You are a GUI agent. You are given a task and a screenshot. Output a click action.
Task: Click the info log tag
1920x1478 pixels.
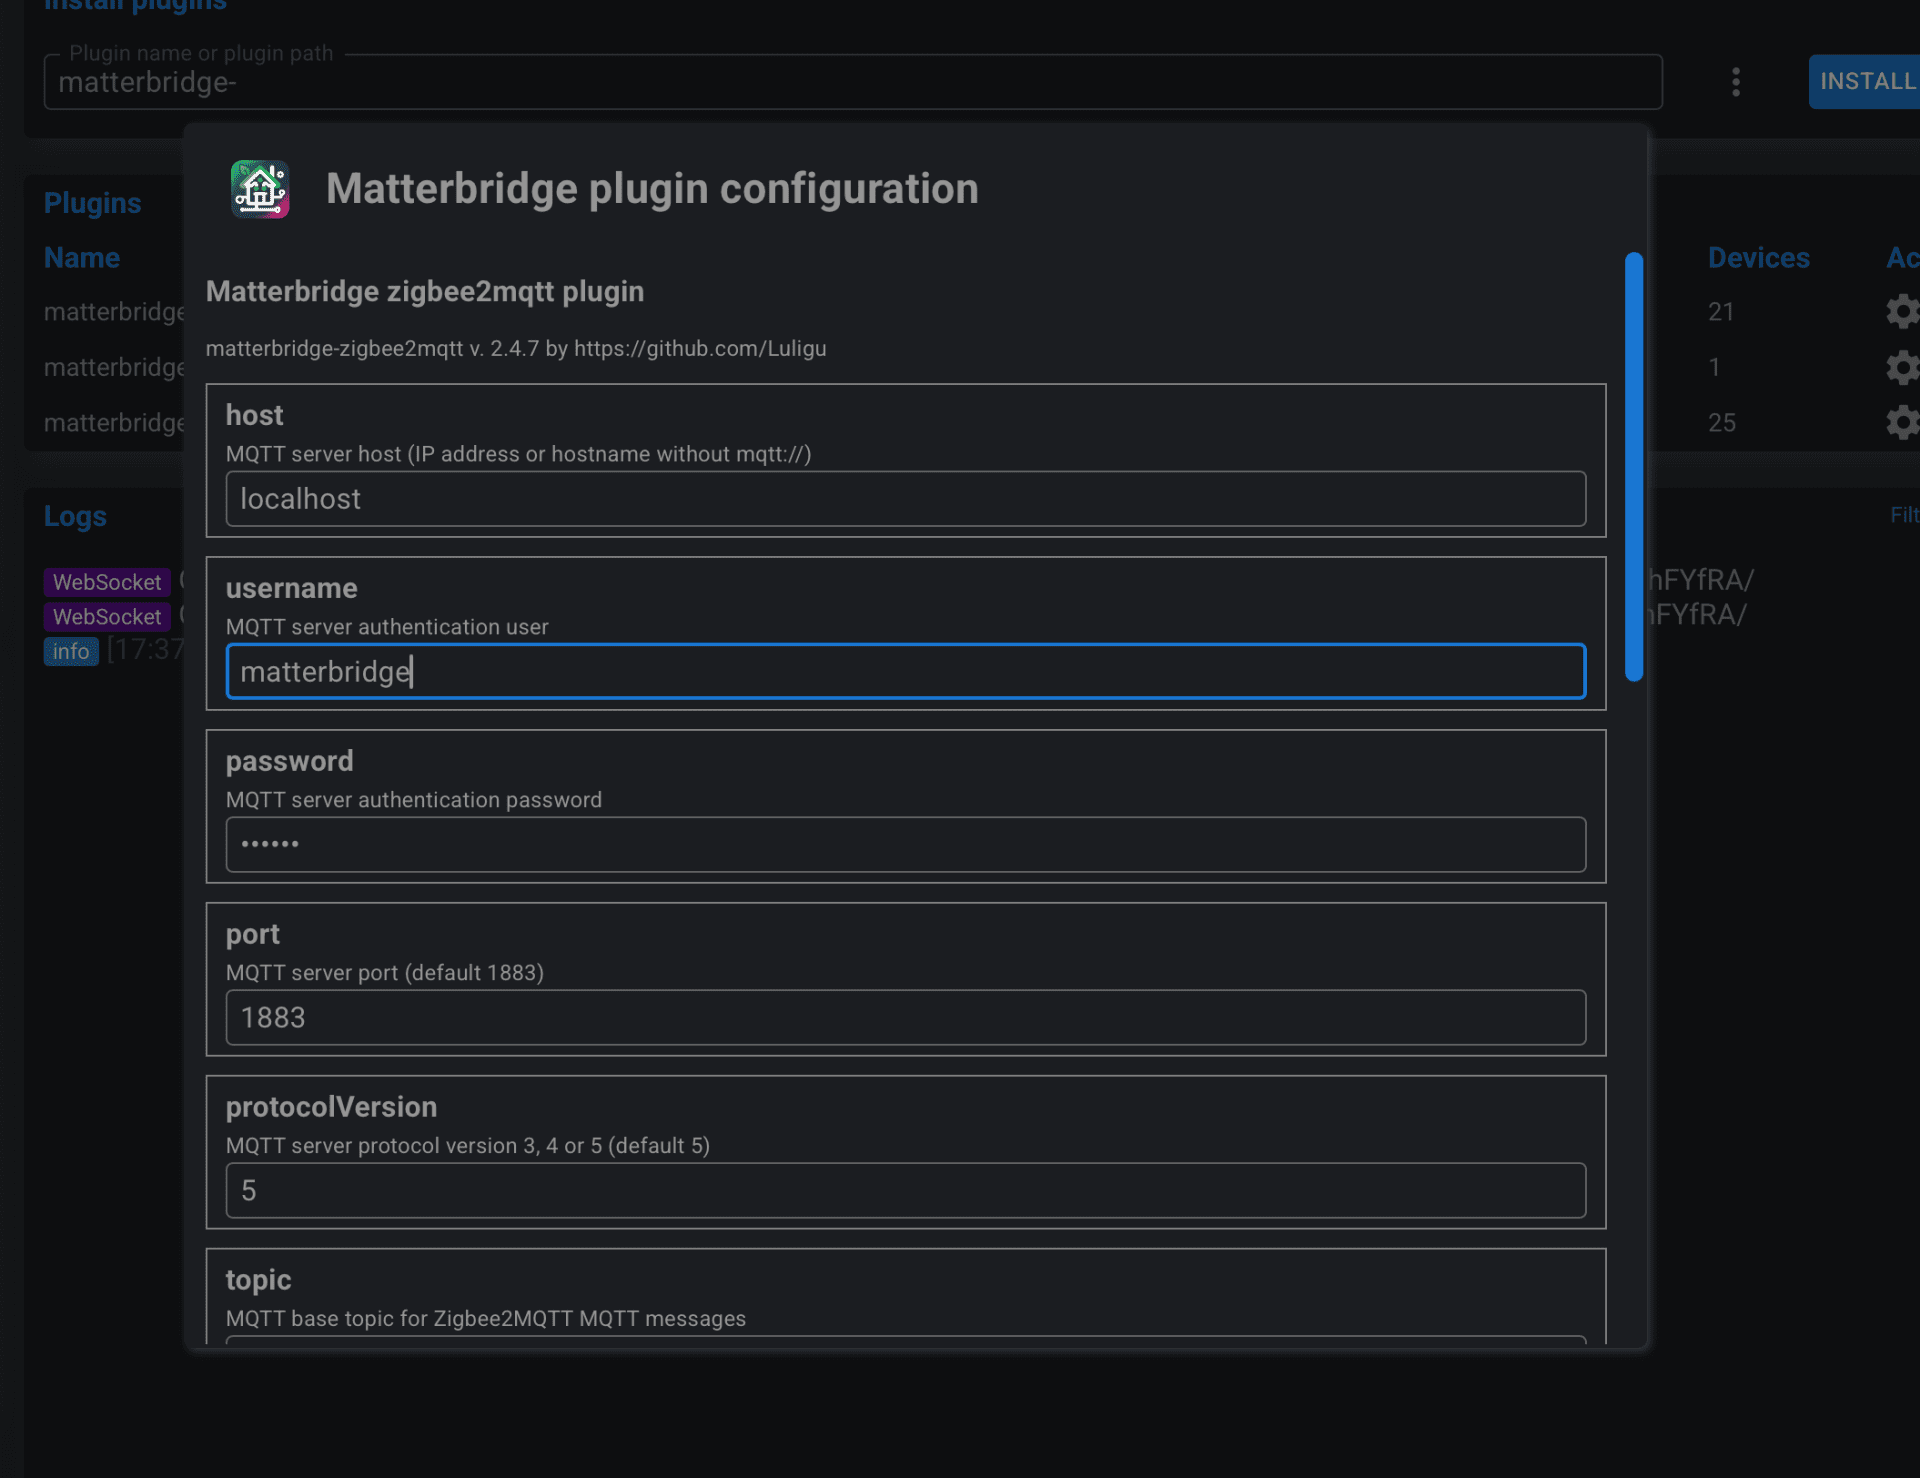[71, 652]
